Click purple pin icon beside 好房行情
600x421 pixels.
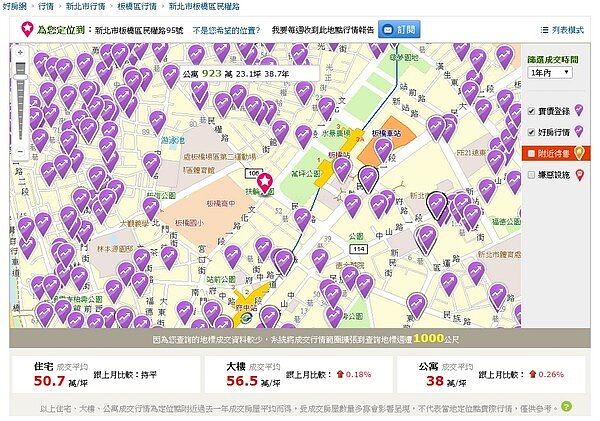click(579, 131)
